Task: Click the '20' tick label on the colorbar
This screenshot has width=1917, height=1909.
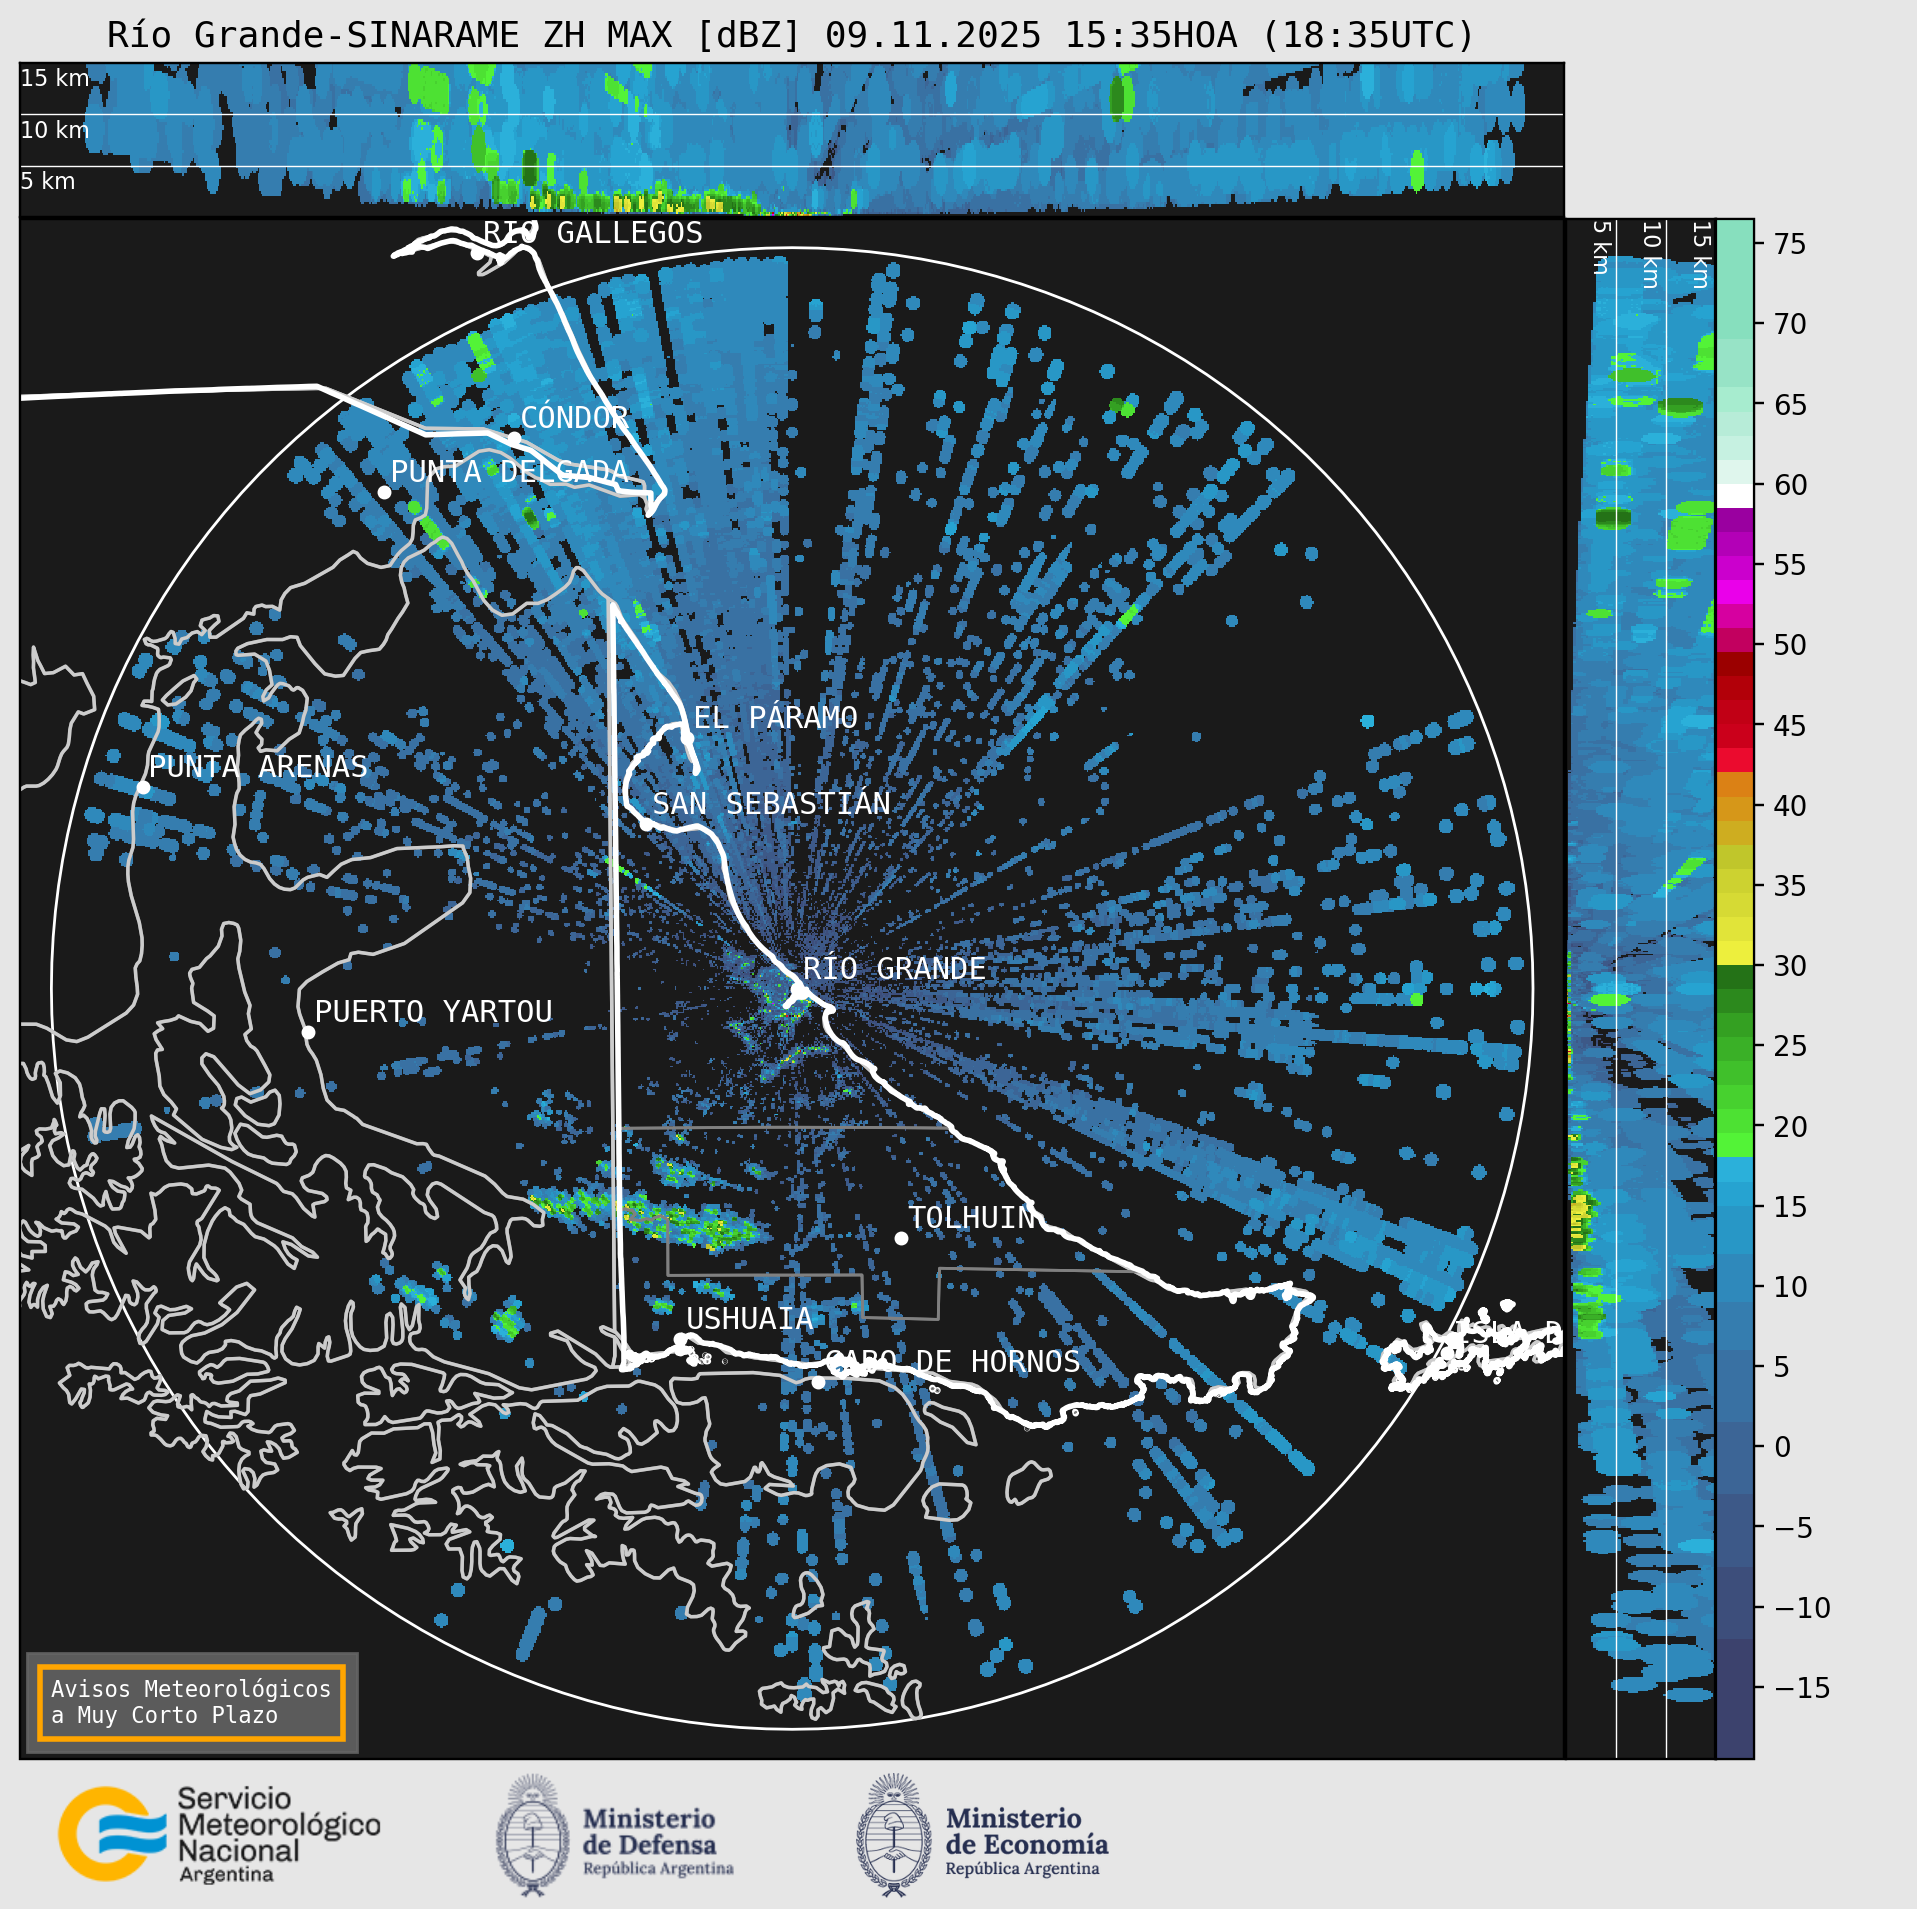Action: pyautogui.click(x=1790, y=1127)
